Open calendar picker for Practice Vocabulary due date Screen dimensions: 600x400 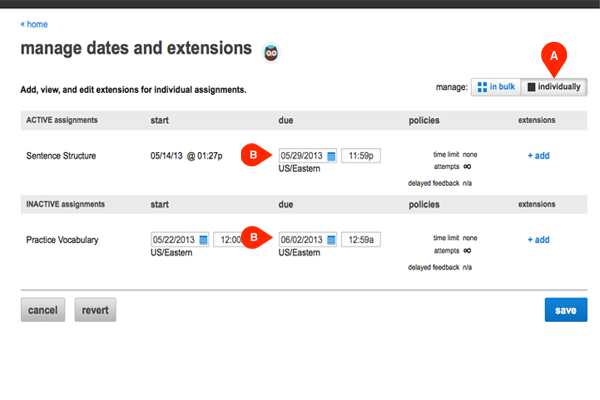point(331,240)
